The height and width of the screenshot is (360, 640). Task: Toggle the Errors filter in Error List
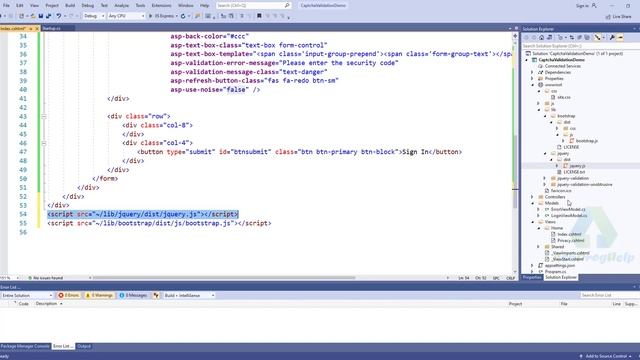click(69, 295)
